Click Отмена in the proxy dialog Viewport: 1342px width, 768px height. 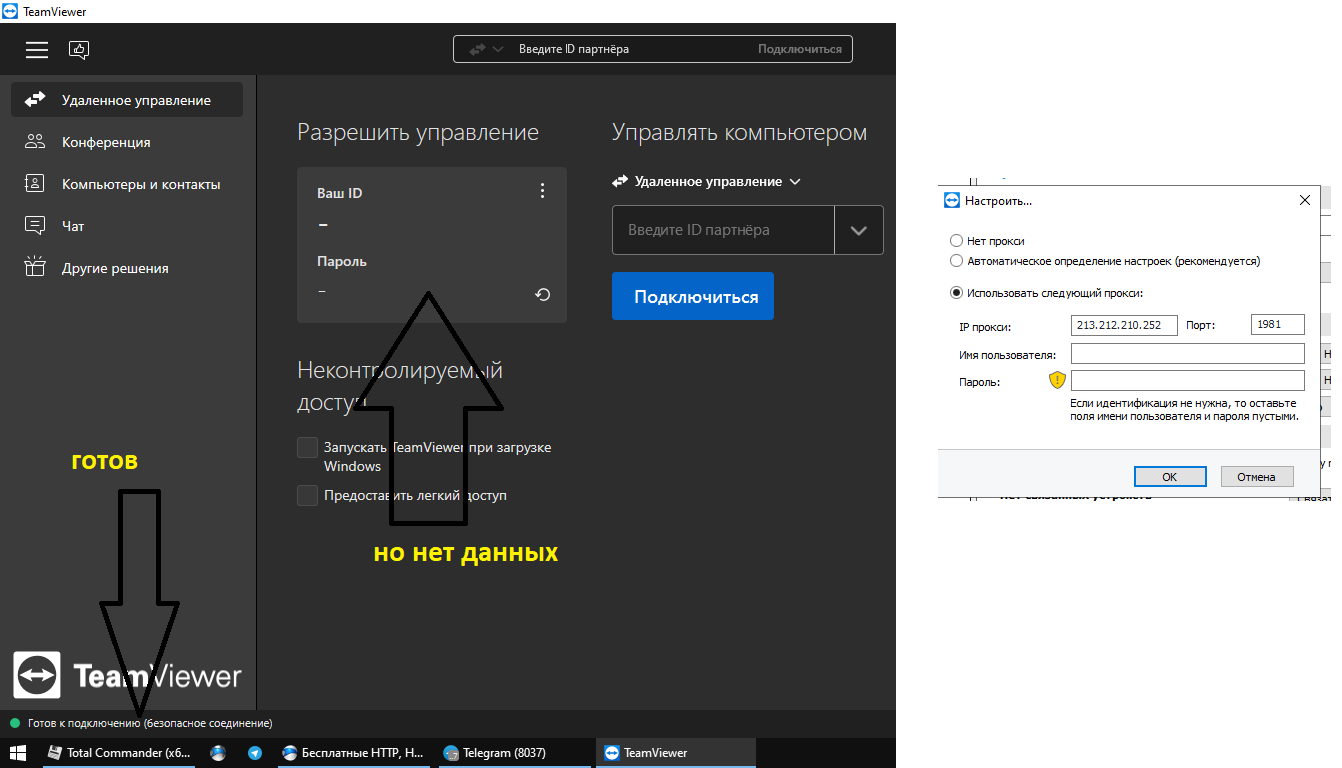(1257, 476)
